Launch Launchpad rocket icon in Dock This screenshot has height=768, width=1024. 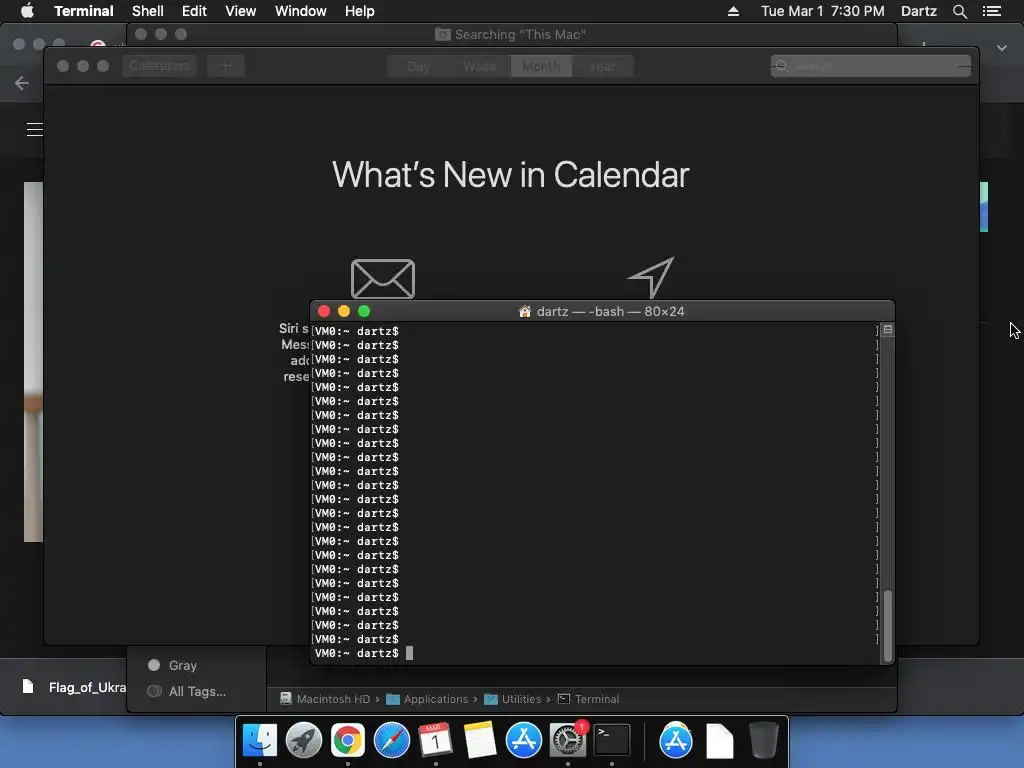point(304,741)
